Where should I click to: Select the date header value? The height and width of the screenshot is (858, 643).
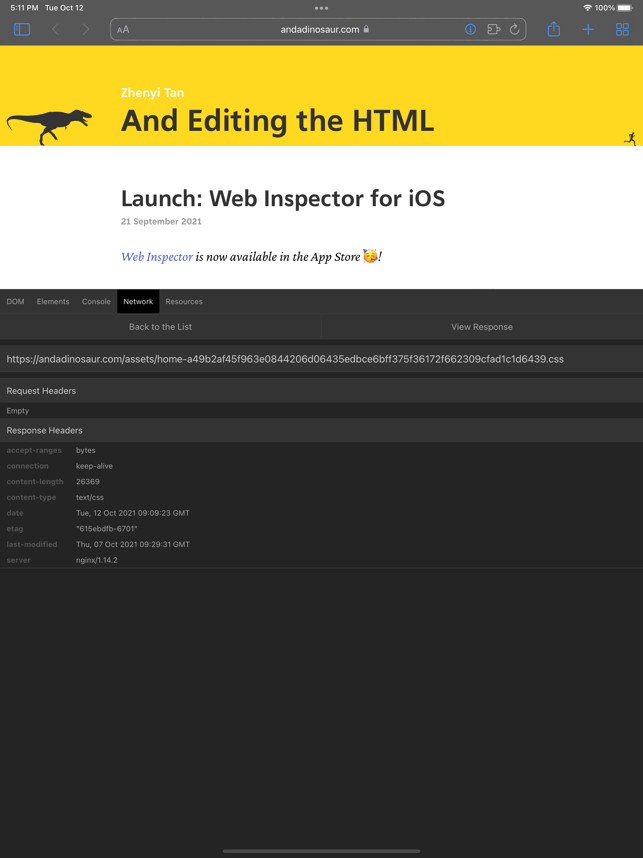click(133, 513)
